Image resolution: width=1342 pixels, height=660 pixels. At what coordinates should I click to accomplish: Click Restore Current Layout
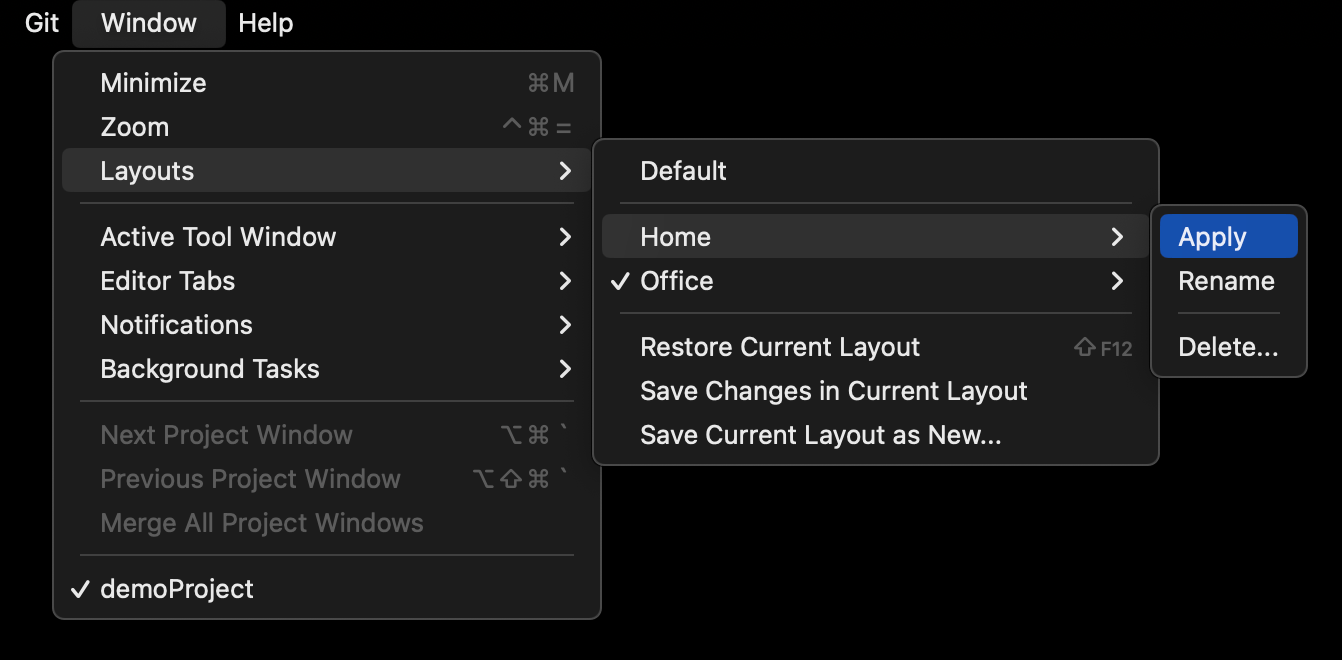[780, 346]
